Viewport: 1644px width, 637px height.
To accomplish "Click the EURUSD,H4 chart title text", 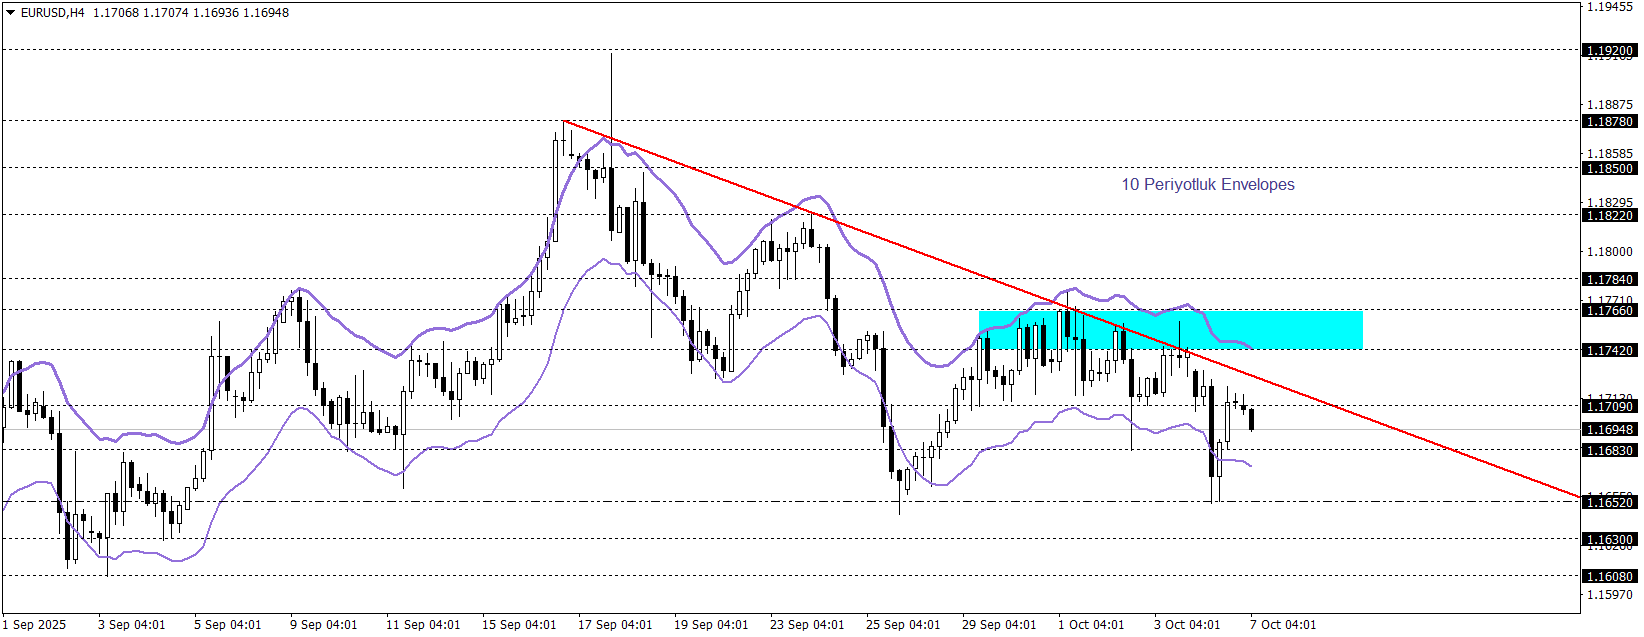I will 52,13.
